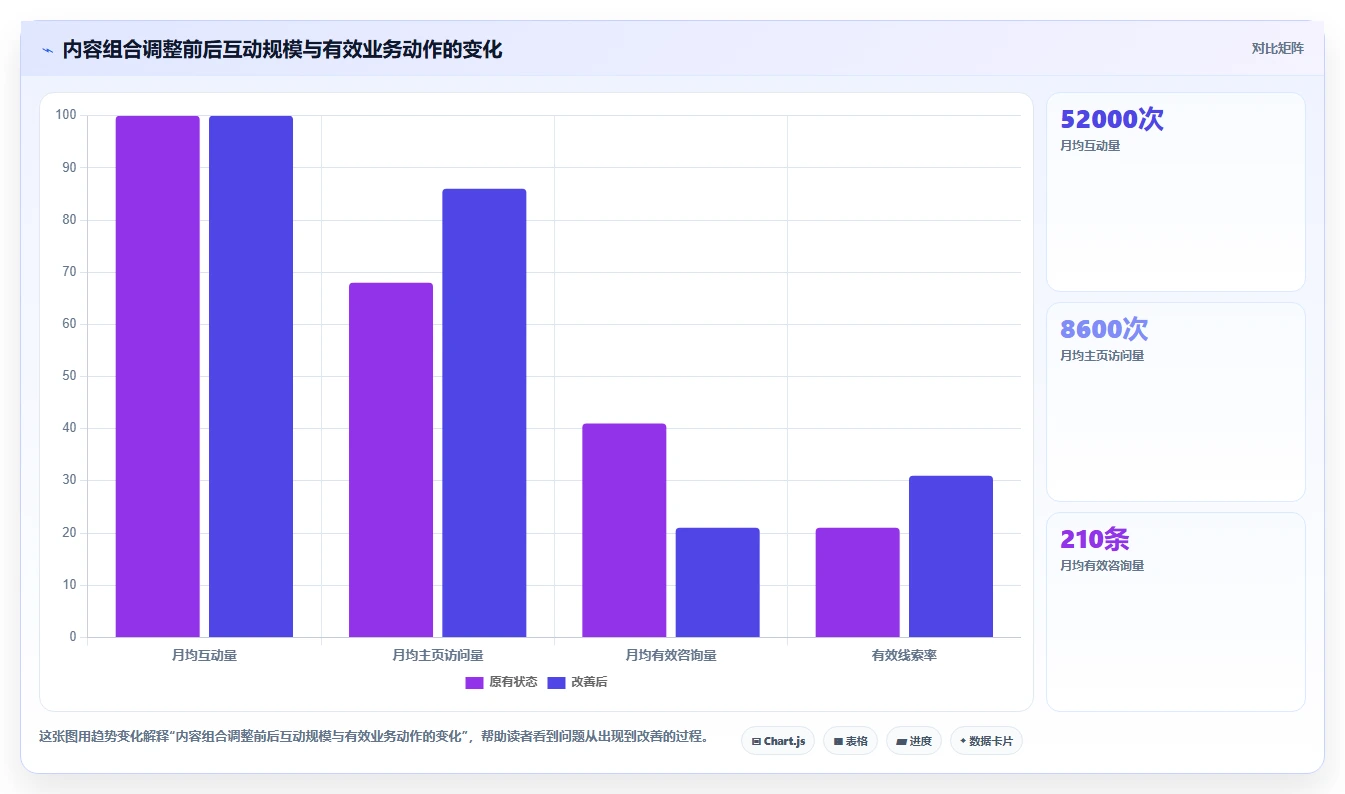Toggle the 原有状态 legend entry
This screenshot has width=1345, height=794.
click(501, 682)
